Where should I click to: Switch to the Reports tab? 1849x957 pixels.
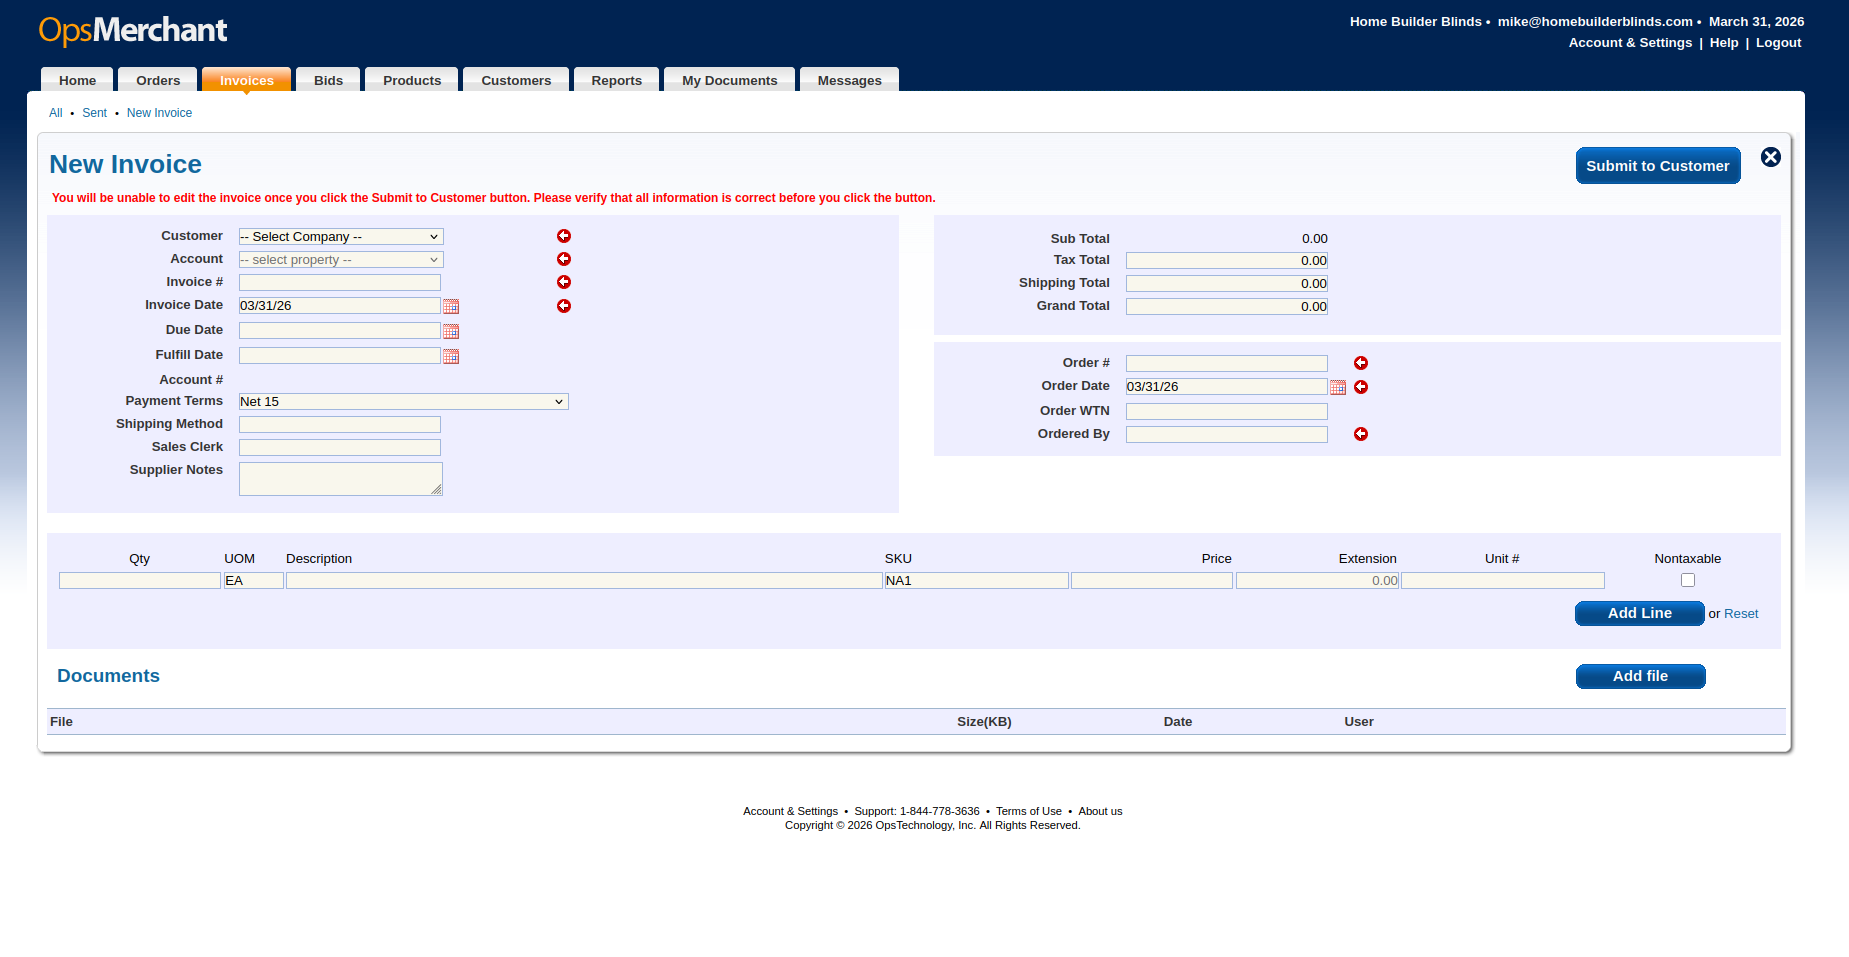616,80
